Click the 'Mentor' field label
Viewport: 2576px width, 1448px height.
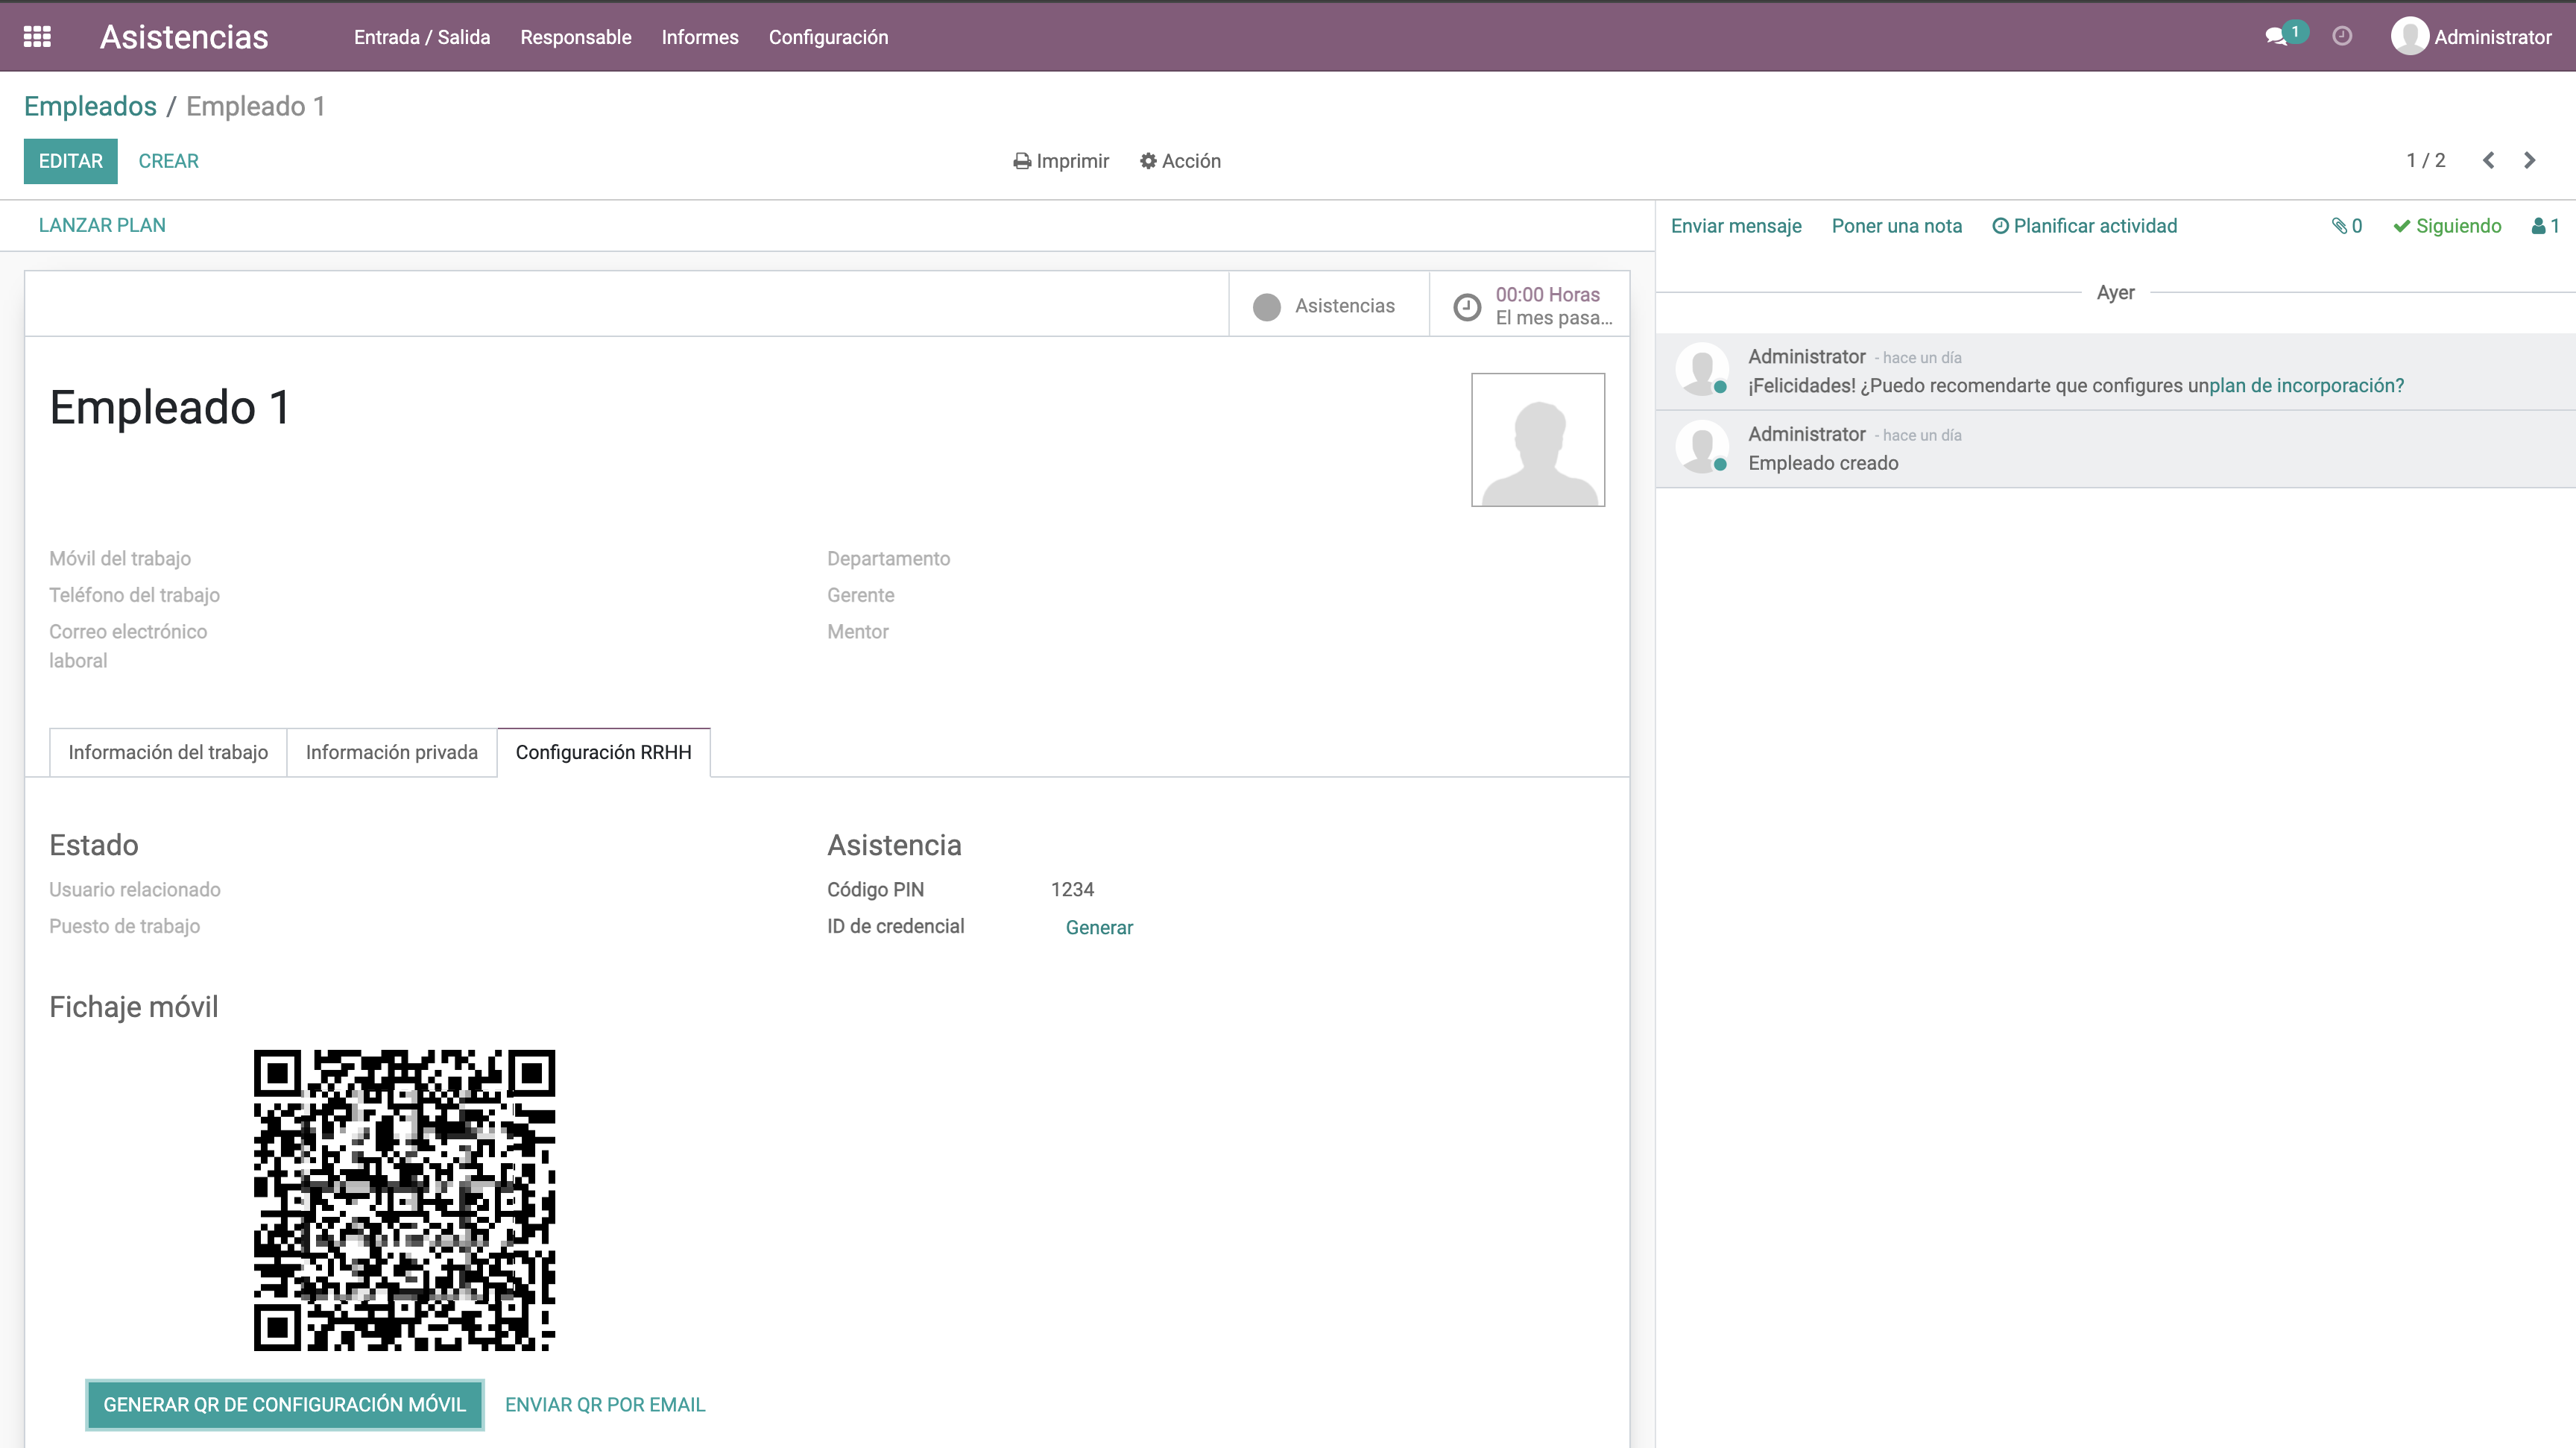pyautogui.click(x=858, y=632)
